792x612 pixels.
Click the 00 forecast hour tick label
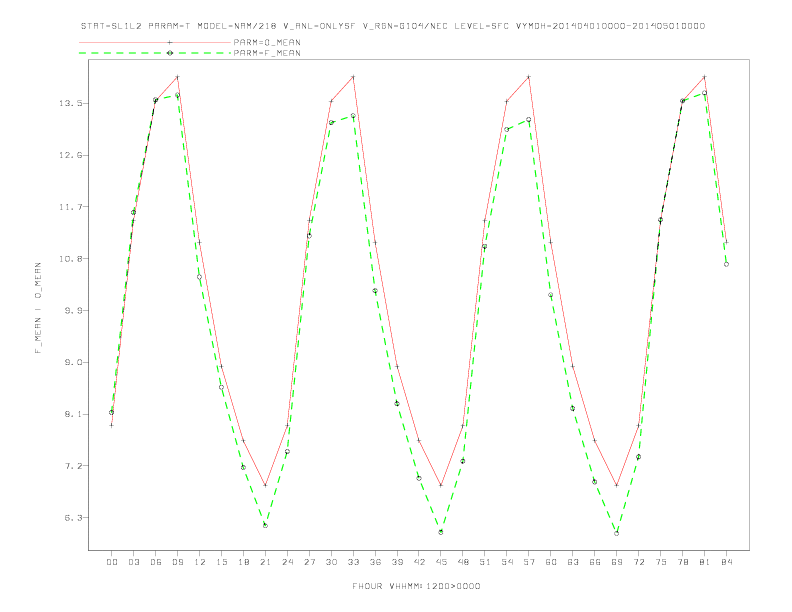(112, 562)
